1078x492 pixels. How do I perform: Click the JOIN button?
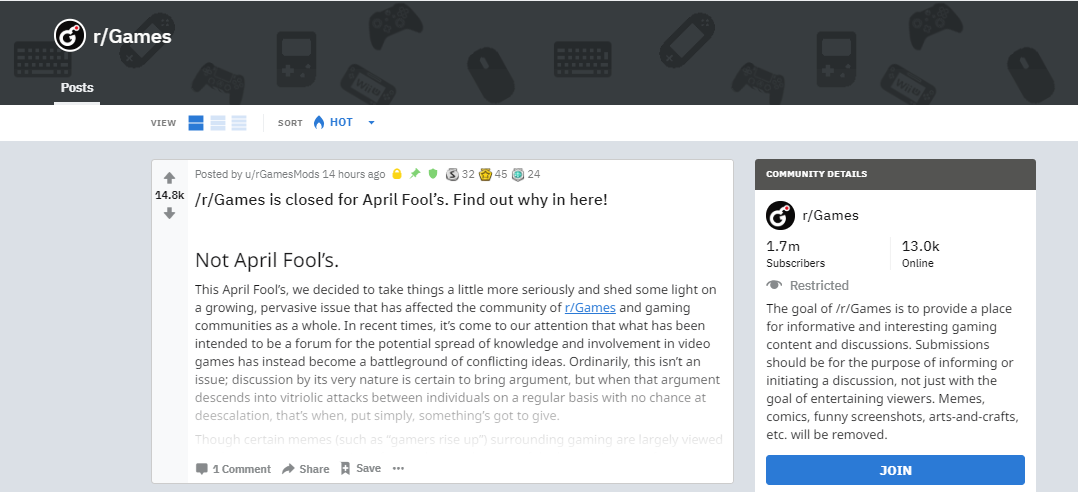tap(895, 470)
